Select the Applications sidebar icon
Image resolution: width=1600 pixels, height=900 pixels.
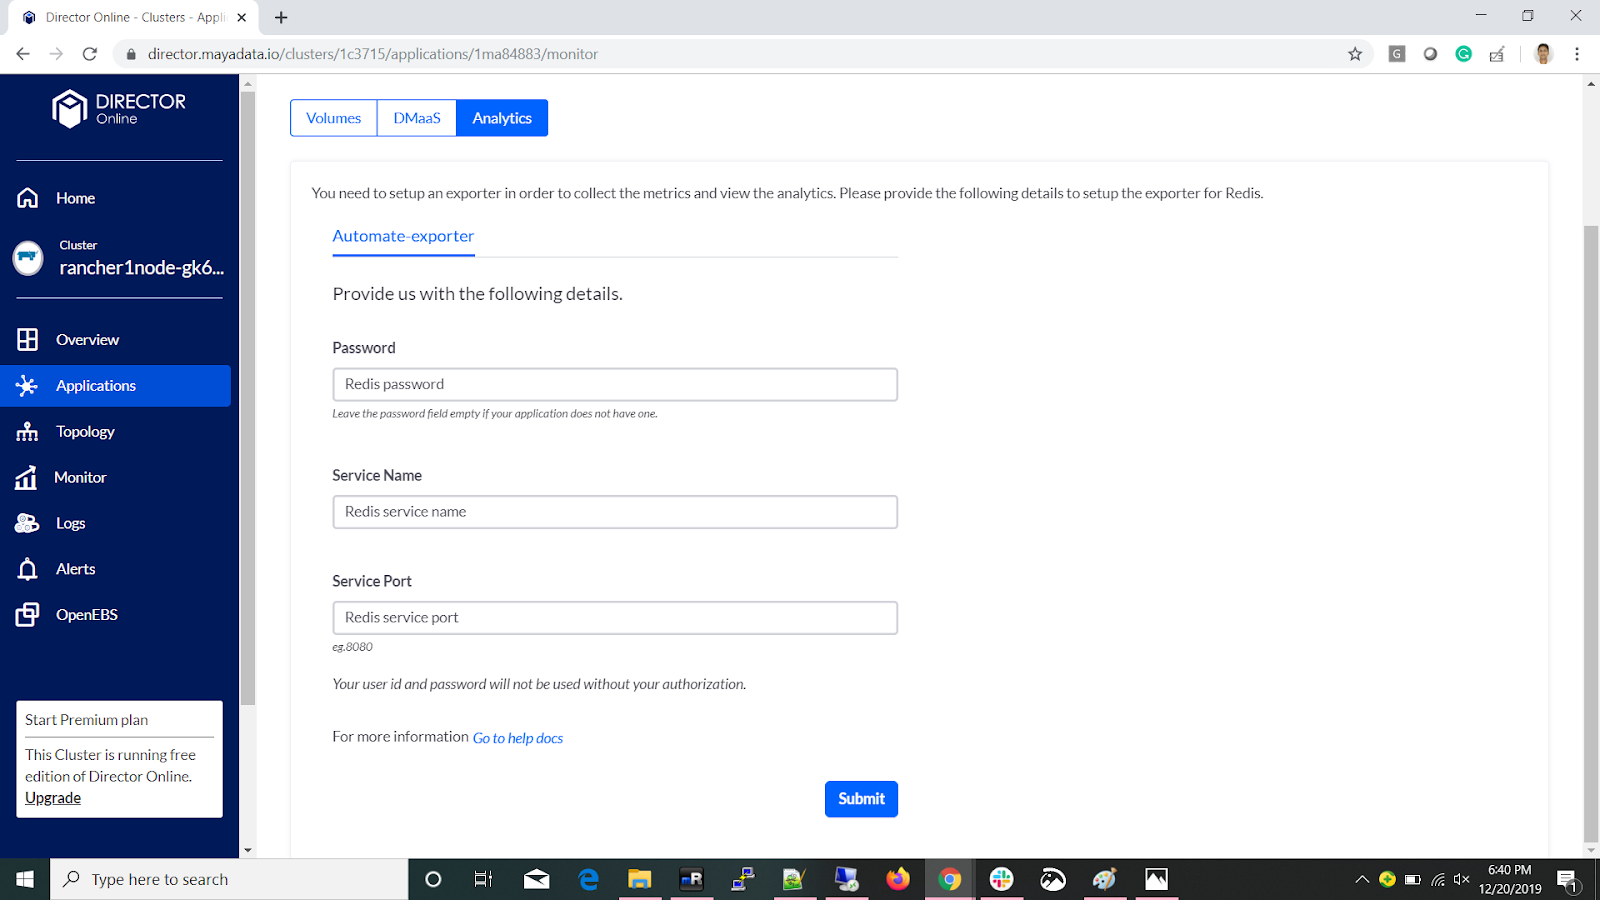[x=27, y=386]
